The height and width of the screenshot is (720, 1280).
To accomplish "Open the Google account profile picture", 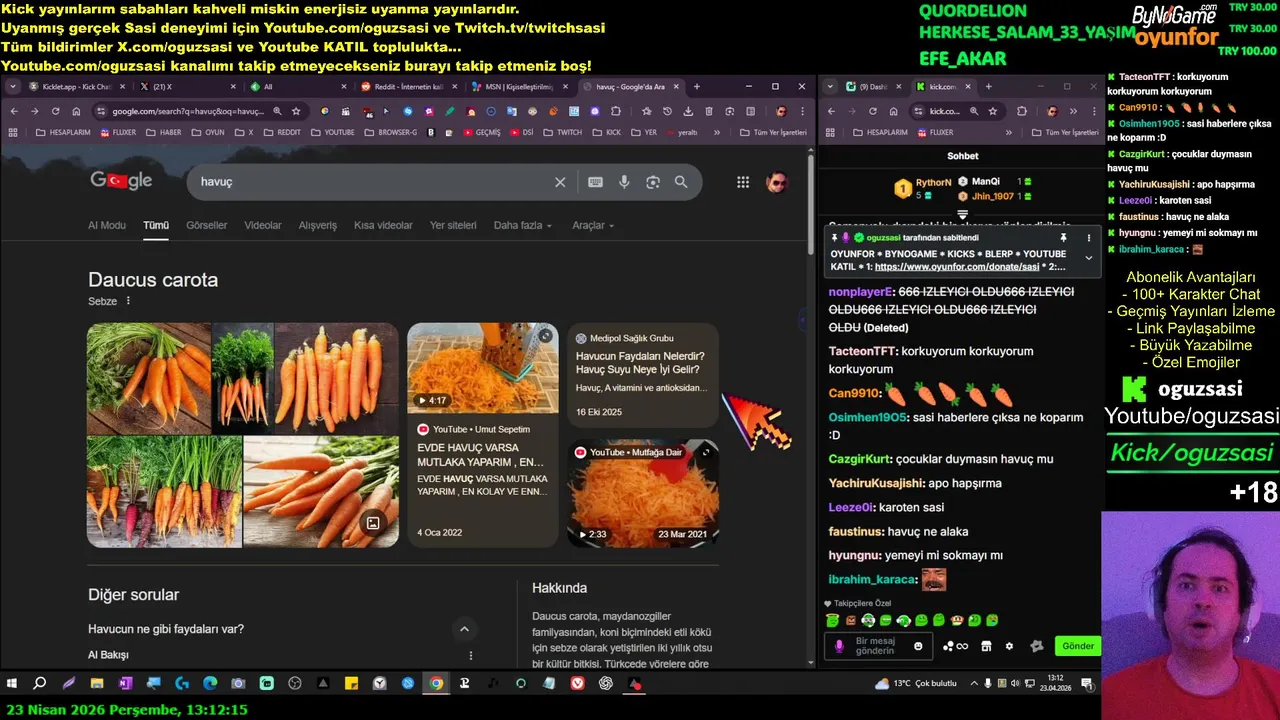I will [777, 182].
